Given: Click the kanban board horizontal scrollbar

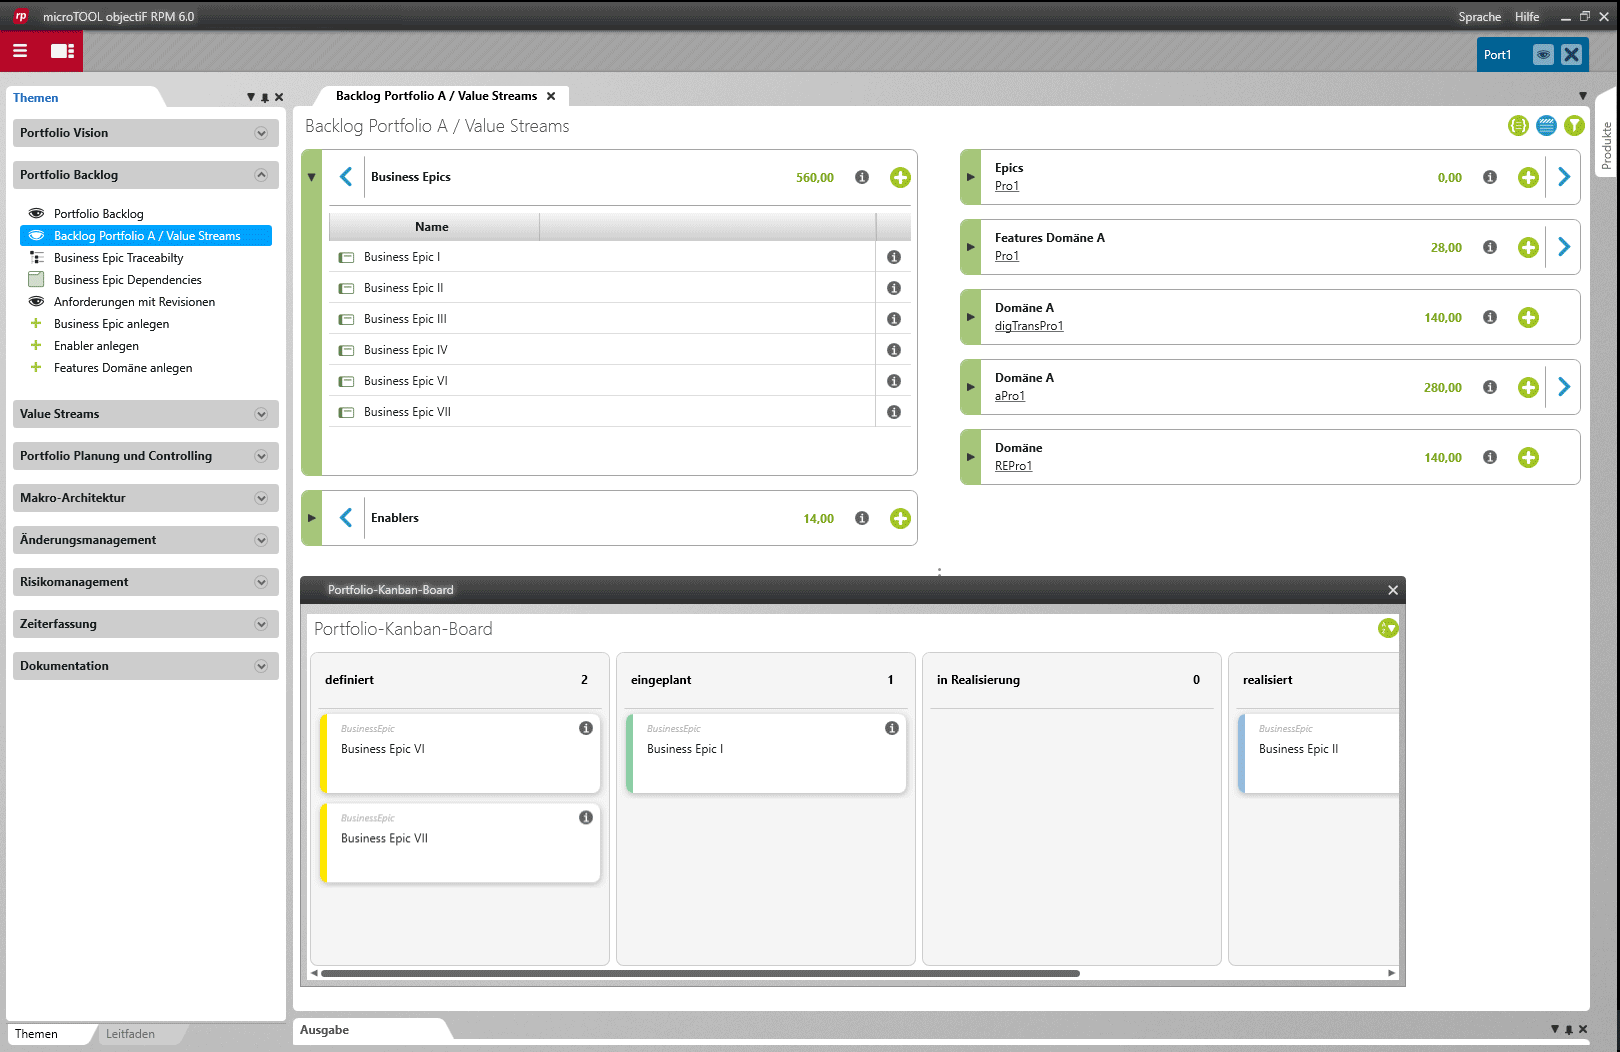Looking at the screenshot, I should point(700,973).
